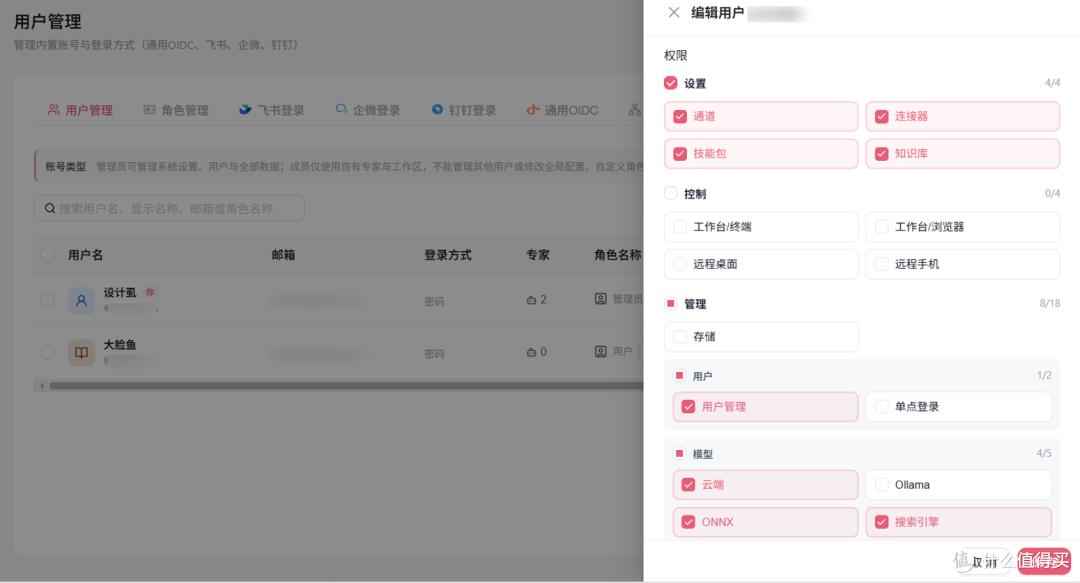Screen dimensions: 1080x583
Task: Click the 4/4 count beside 设置
Action: point(1052,83)
